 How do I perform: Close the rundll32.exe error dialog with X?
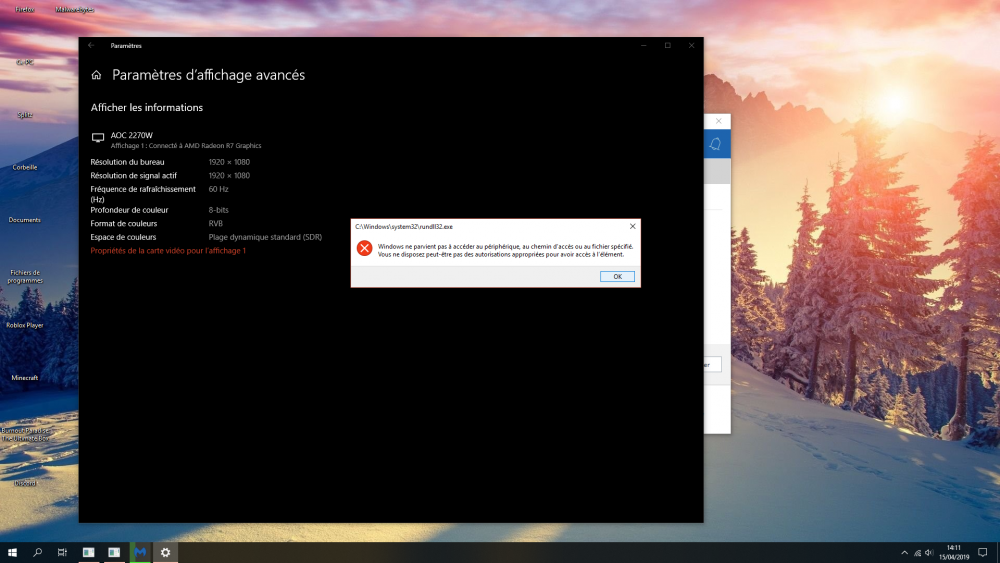[632, 227]
